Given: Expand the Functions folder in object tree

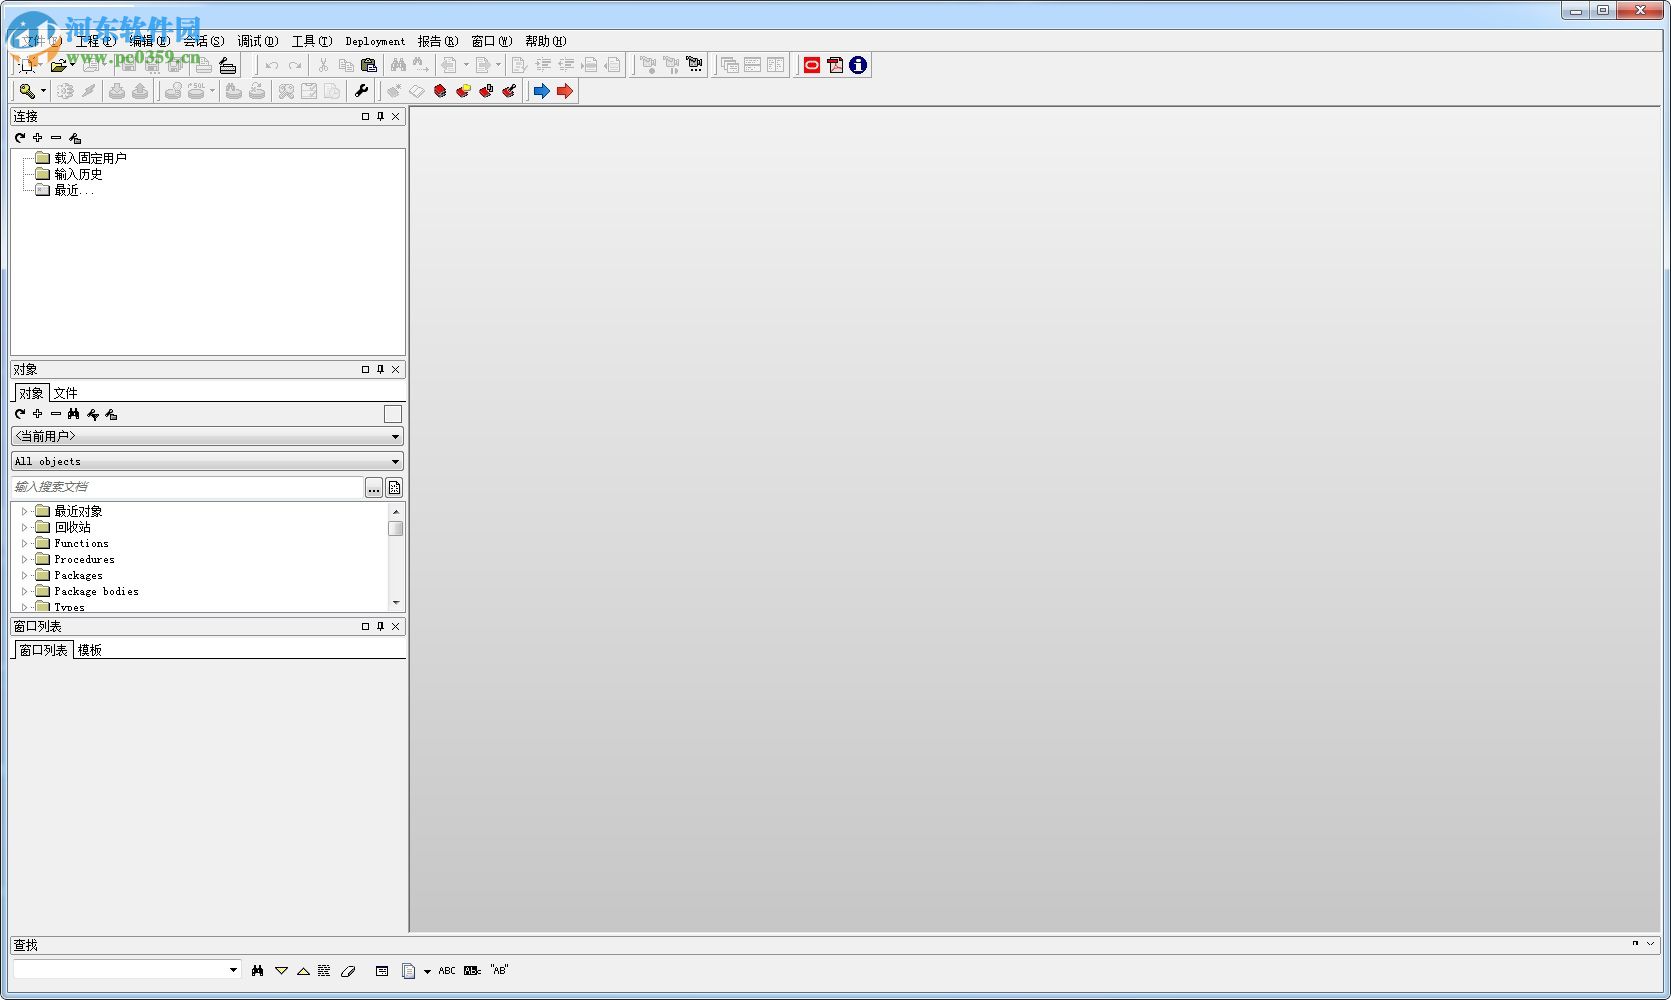Looking at the screenshot, I should click(x=25, y=544).
